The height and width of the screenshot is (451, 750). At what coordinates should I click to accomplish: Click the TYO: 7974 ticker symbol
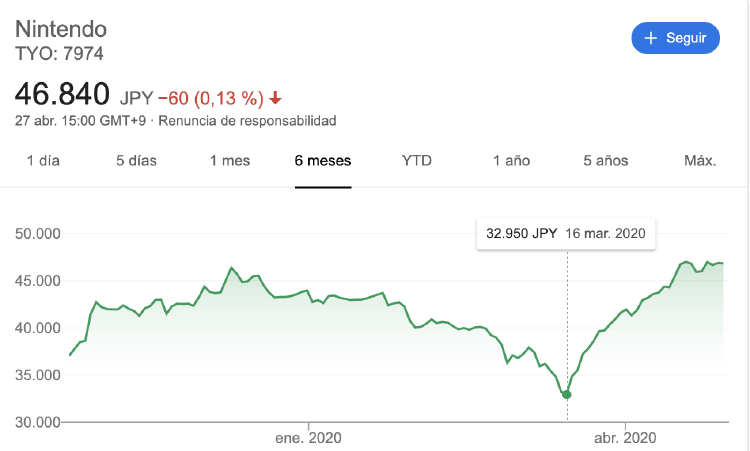tap(59, 54)
